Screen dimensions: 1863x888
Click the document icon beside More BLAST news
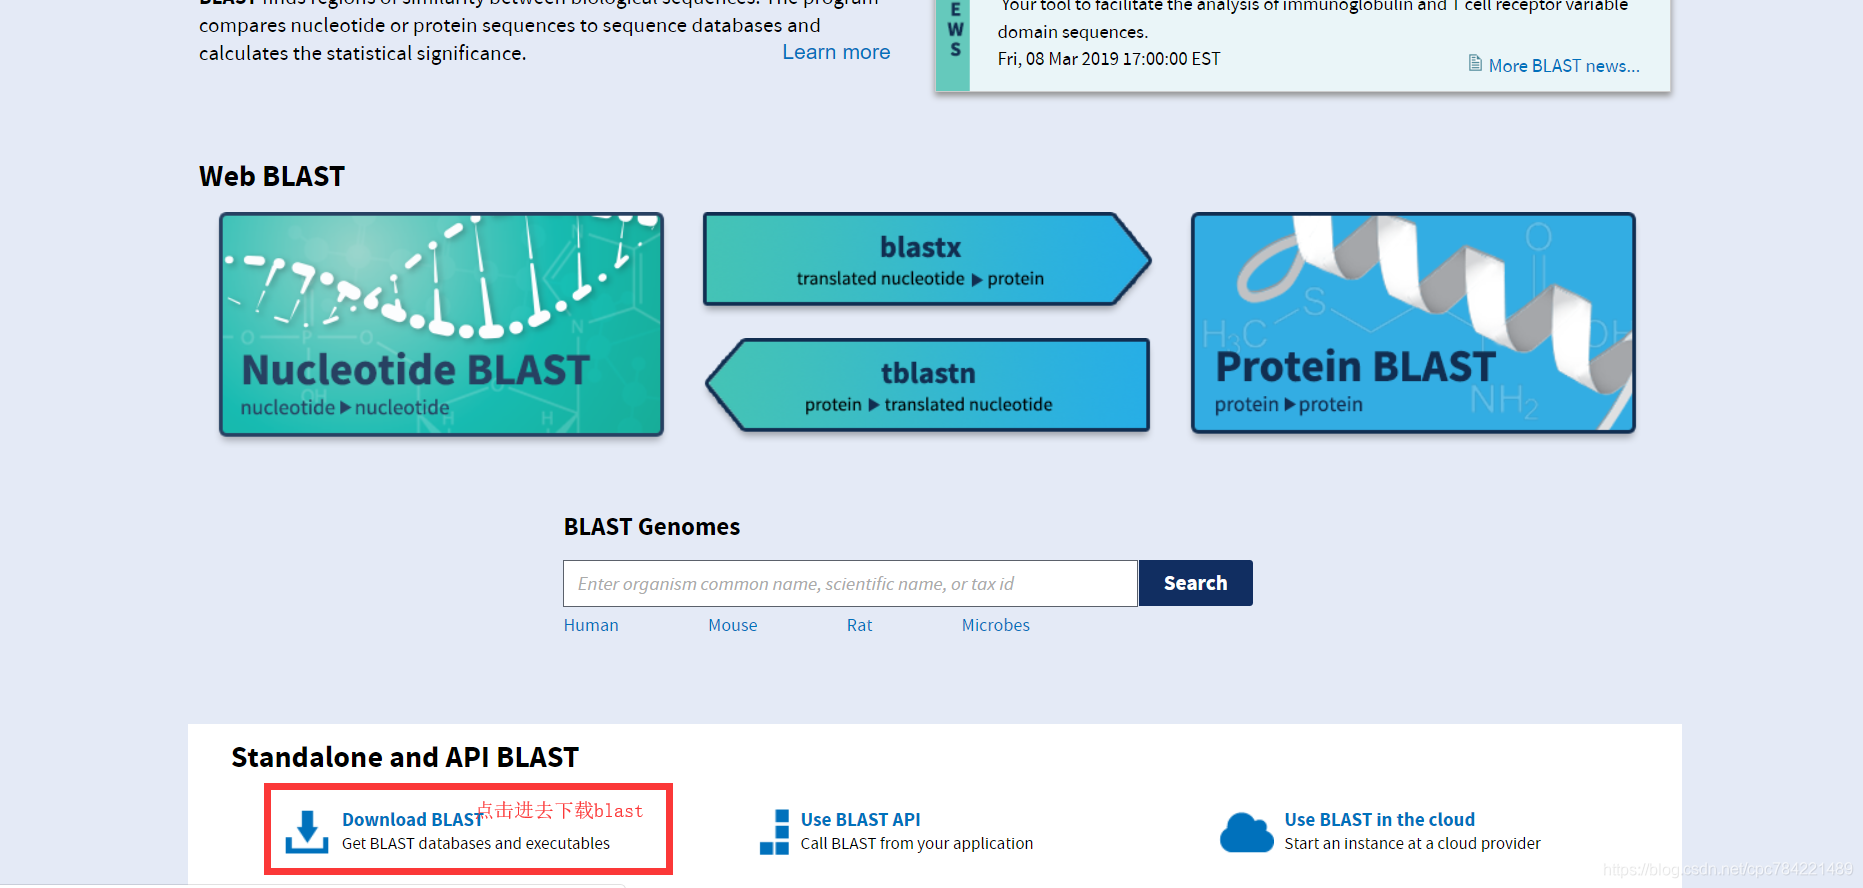coord(1475,63)
